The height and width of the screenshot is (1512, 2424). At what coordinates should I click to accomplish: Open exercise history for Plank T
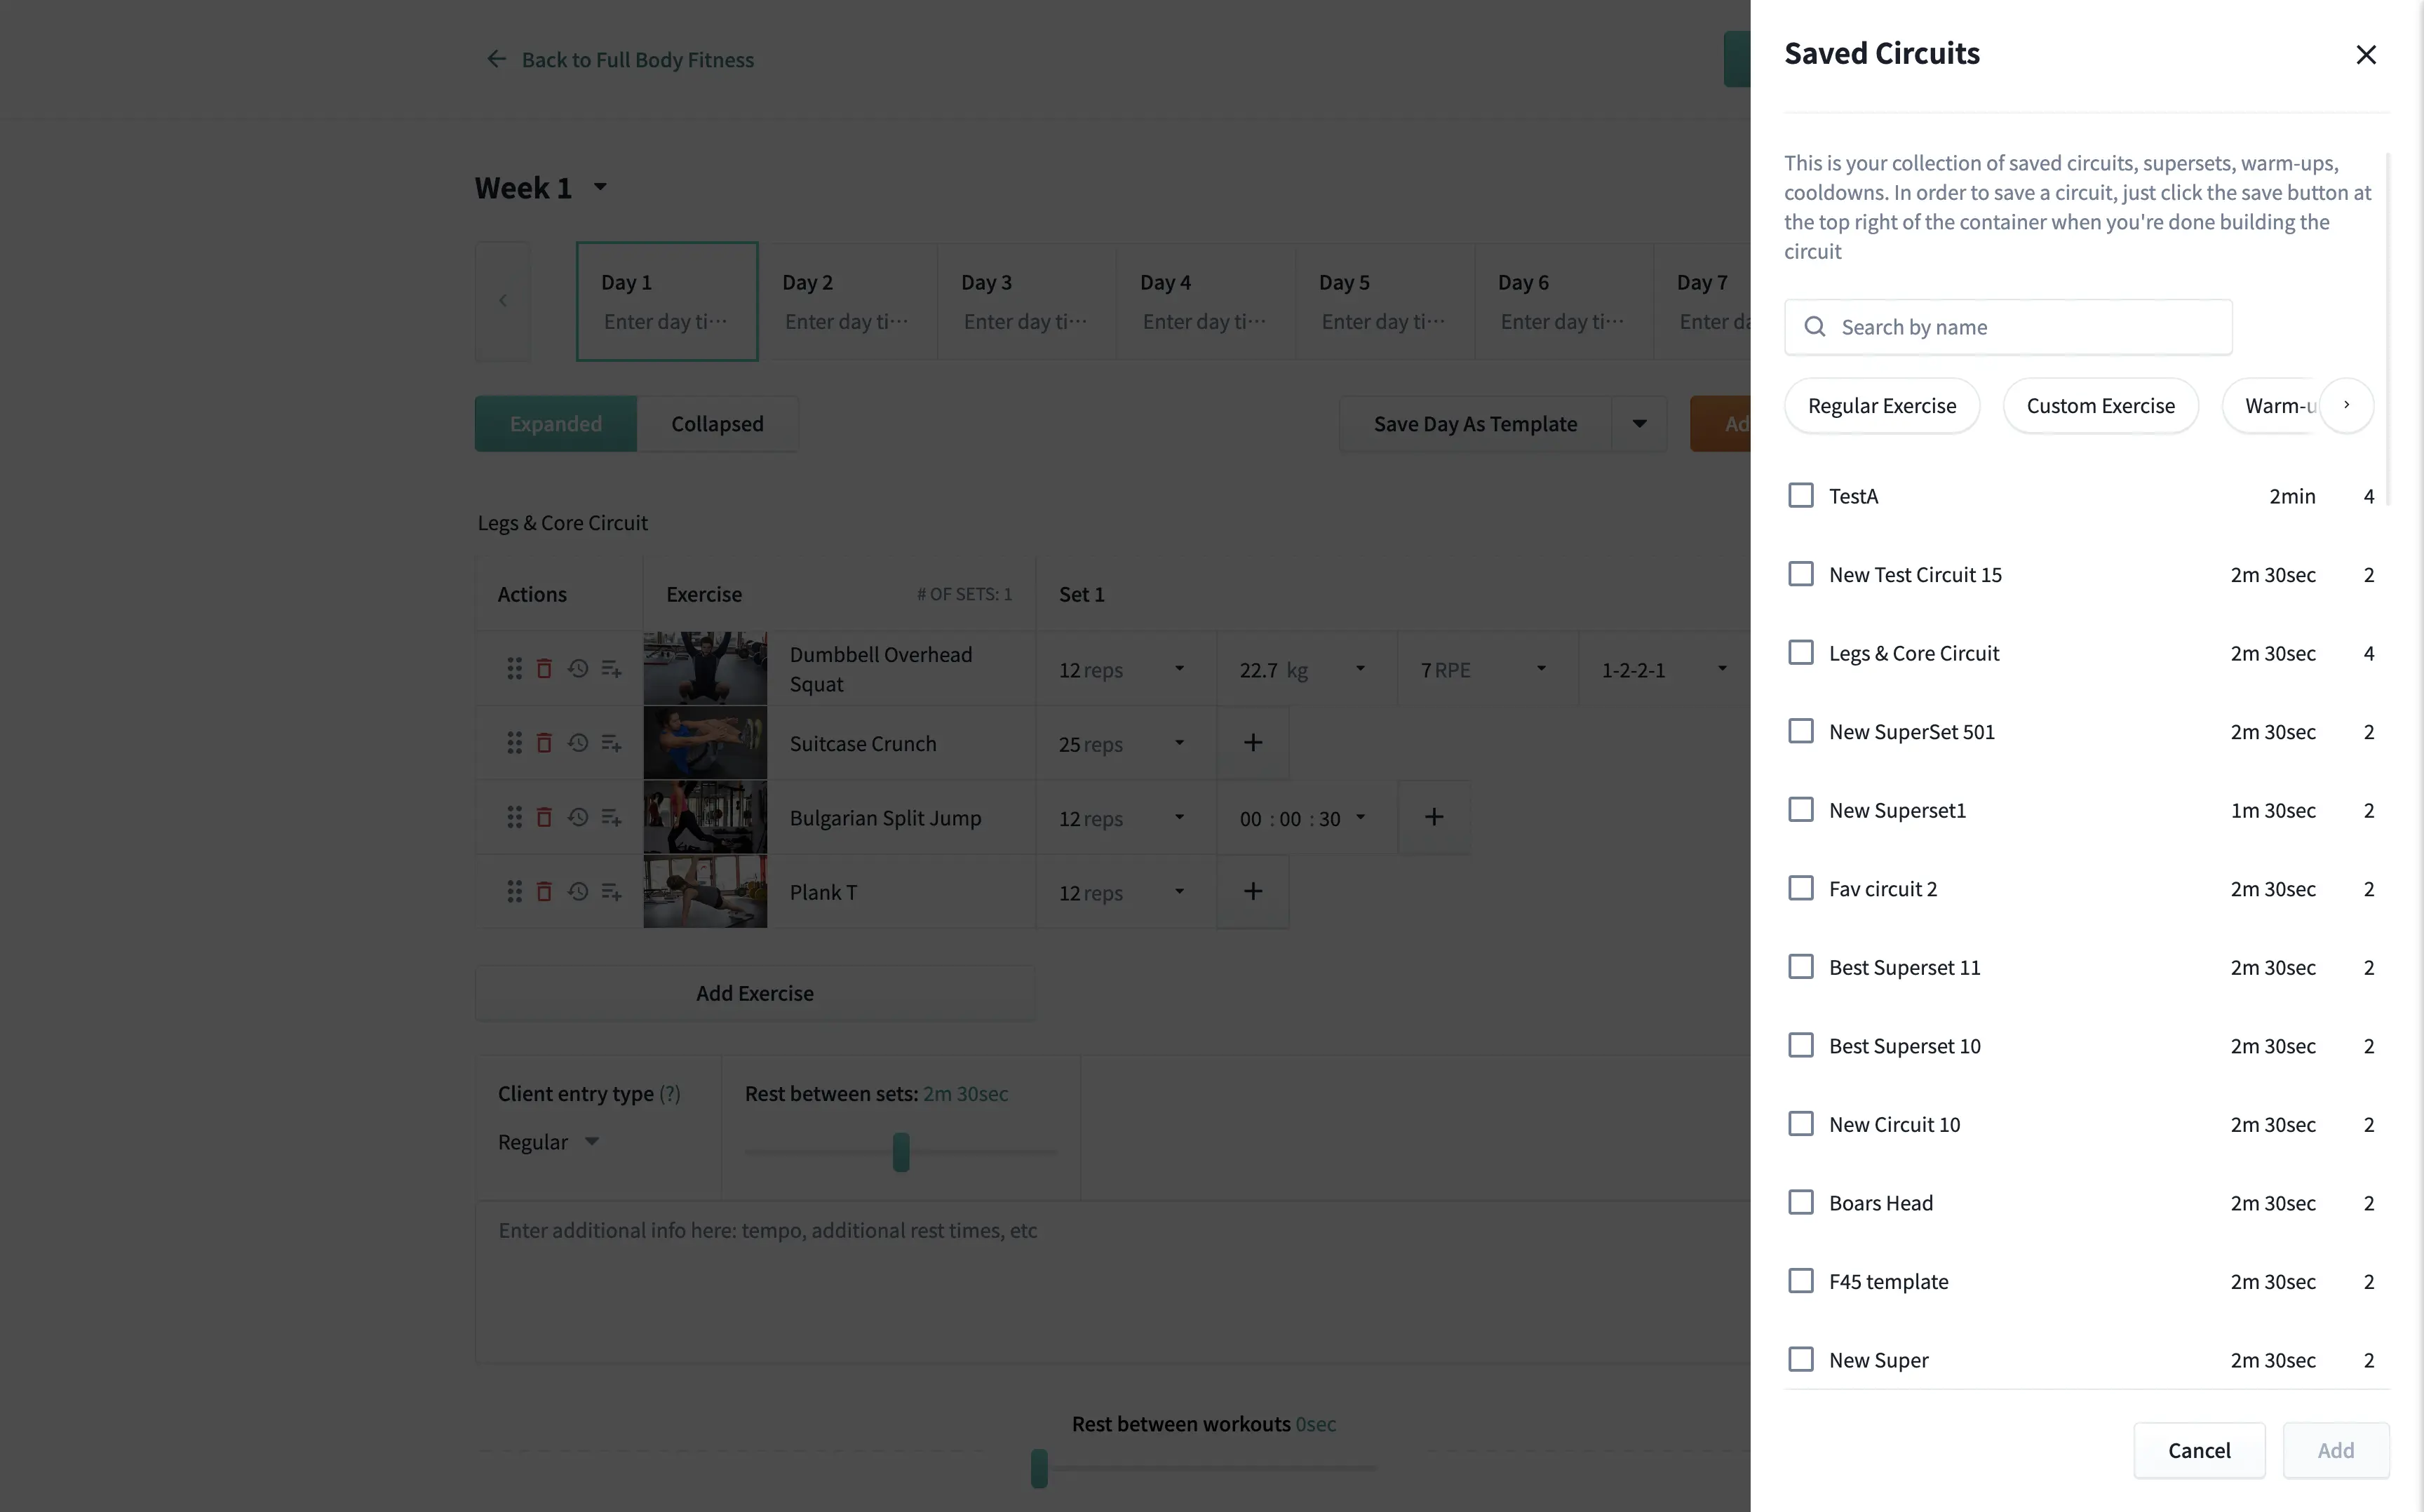coord(578,891)
